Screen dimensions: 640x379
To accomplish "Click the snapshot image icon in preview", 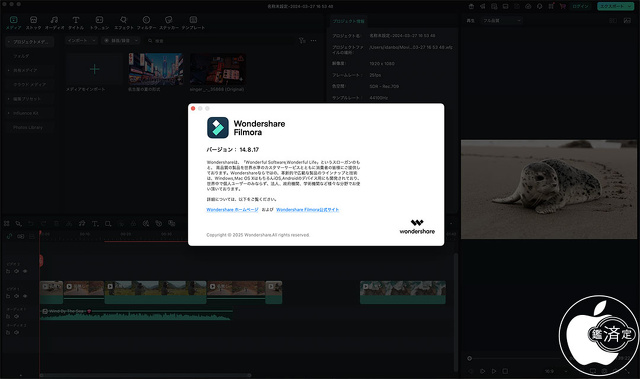I will [627, 20].
